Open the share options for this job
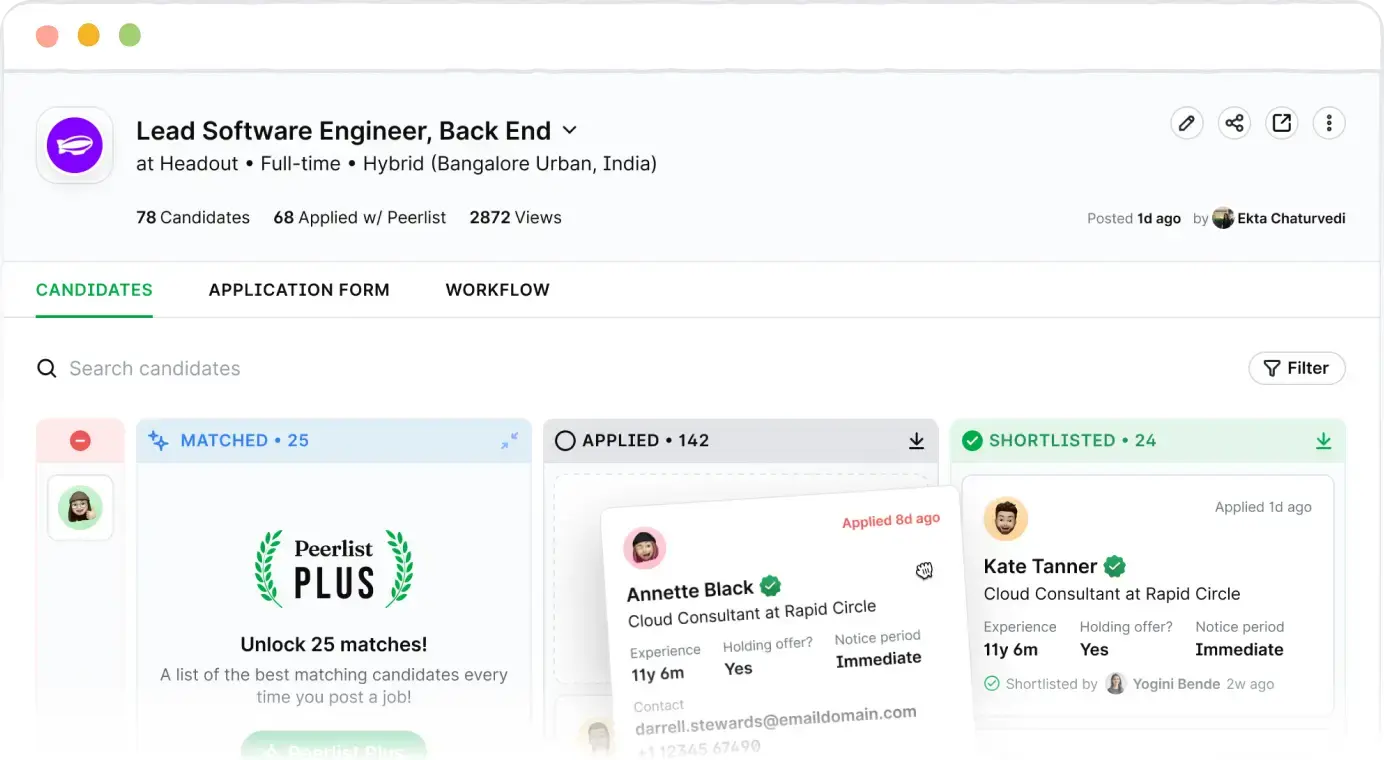This screenshot has height=760, width=1384. (1234, 122)
